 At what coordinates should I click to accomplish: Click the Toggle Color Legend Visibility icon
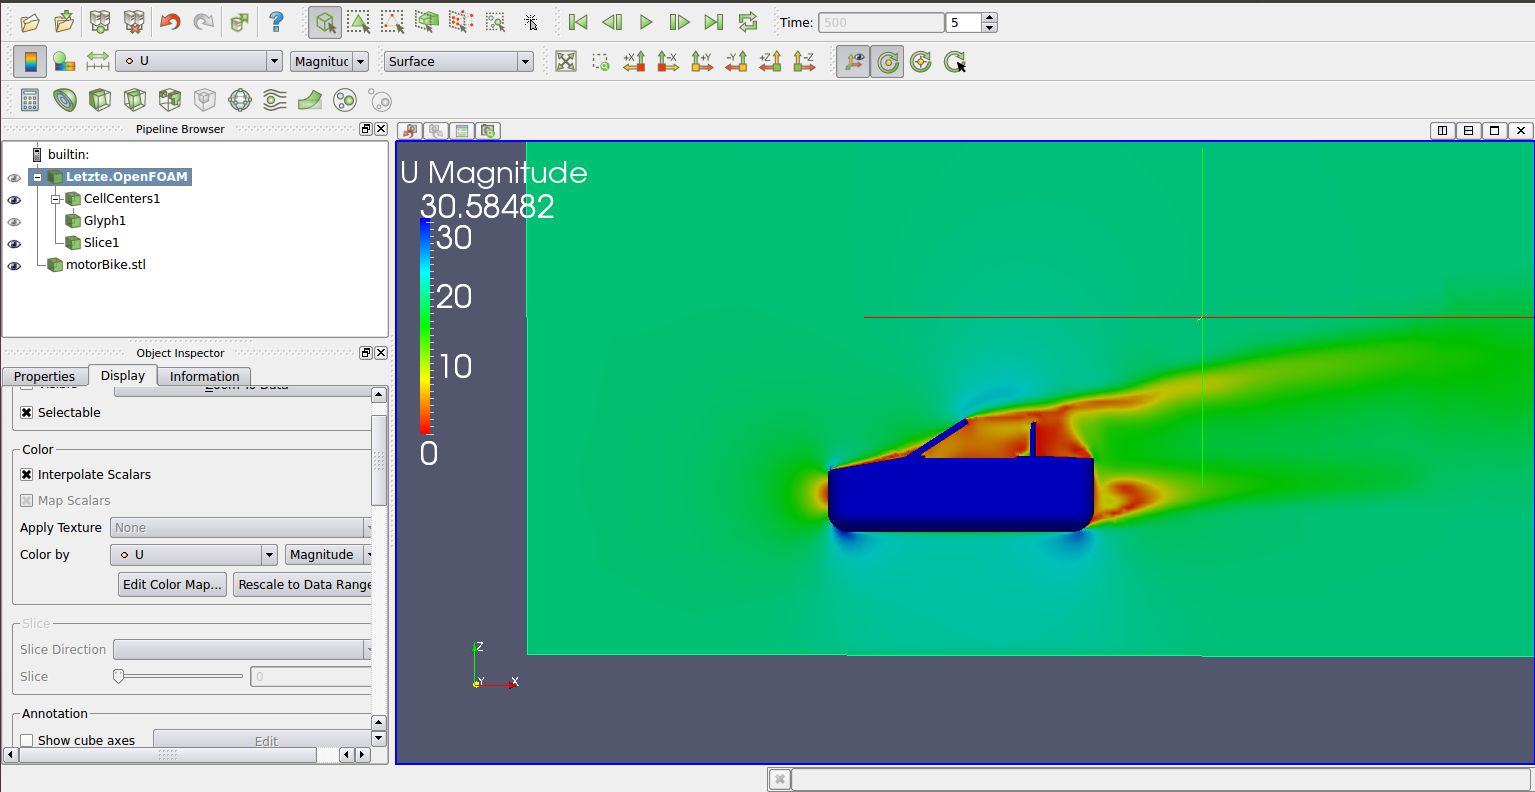tap(30, 62)
